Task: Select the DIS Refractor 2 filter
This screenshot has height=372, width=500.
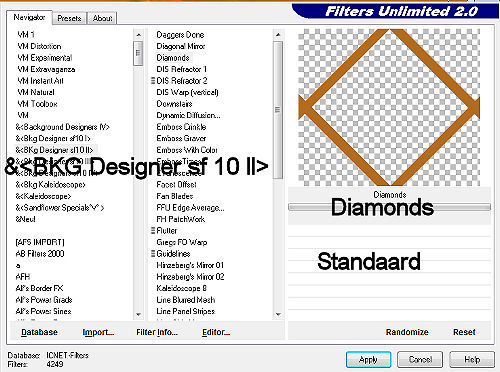Action: tap(182, 81)
